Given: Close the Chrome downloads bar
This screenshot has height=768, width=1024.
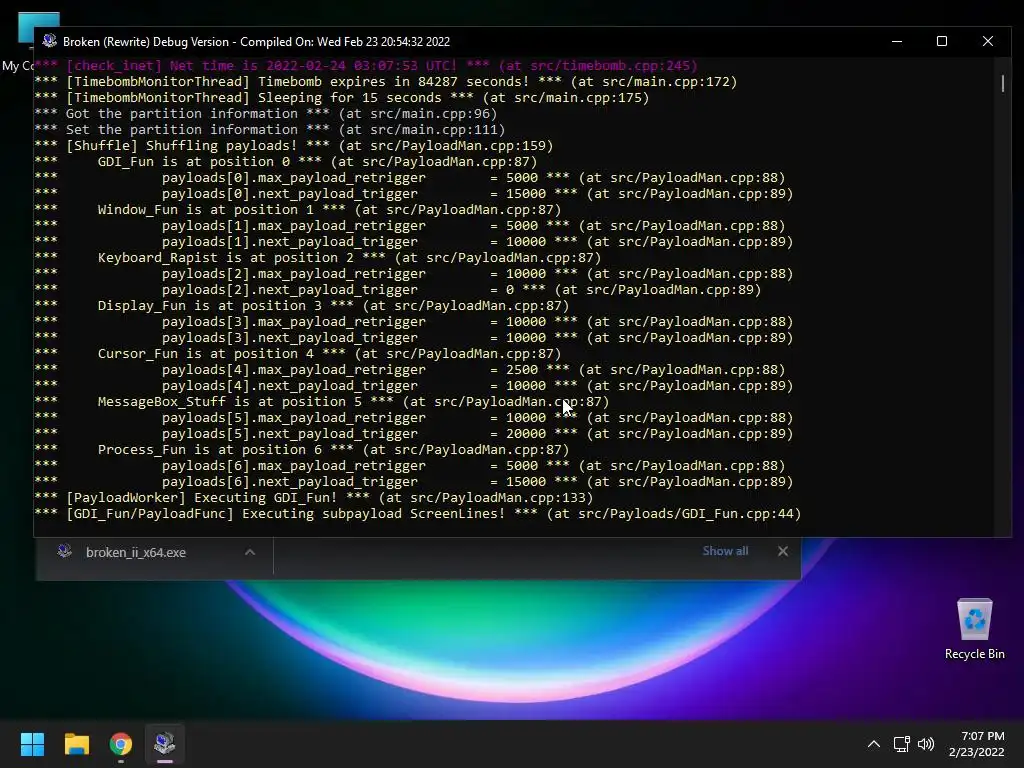Looking at the screenshot, I should click(x=782, y=551).
